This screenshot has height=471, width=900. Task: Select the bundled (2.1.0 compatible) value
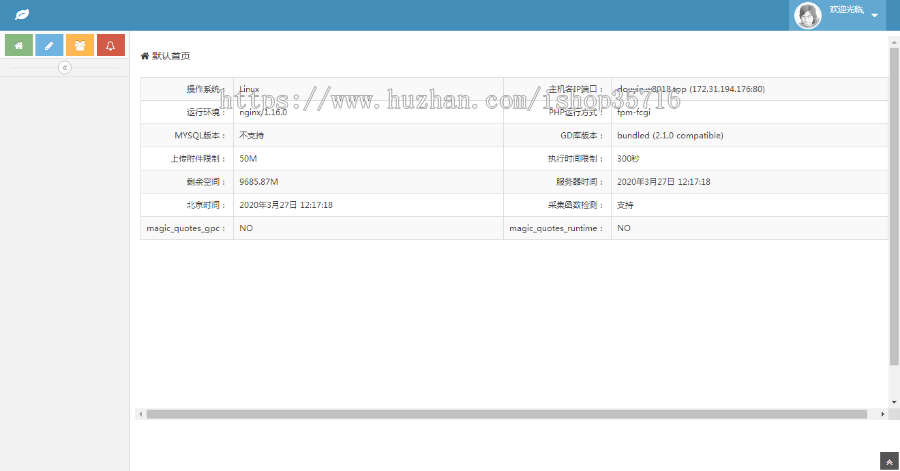pos(670,135)
